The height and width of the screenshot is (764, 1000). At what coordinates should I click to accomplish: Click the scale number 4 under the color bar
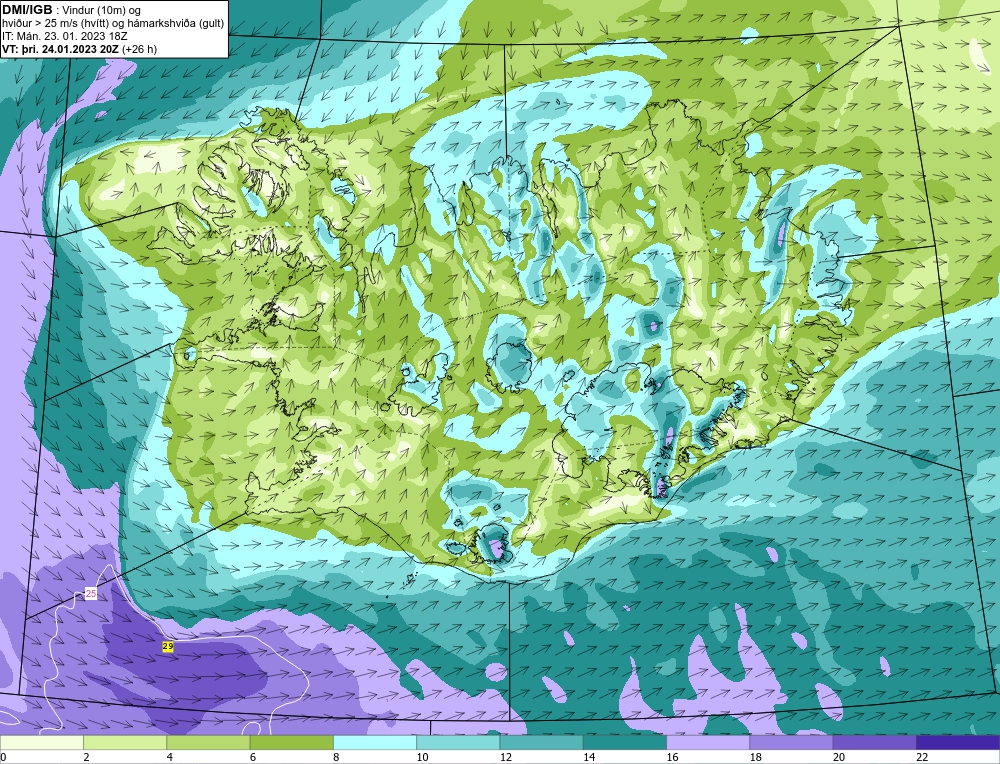(169, 757)
